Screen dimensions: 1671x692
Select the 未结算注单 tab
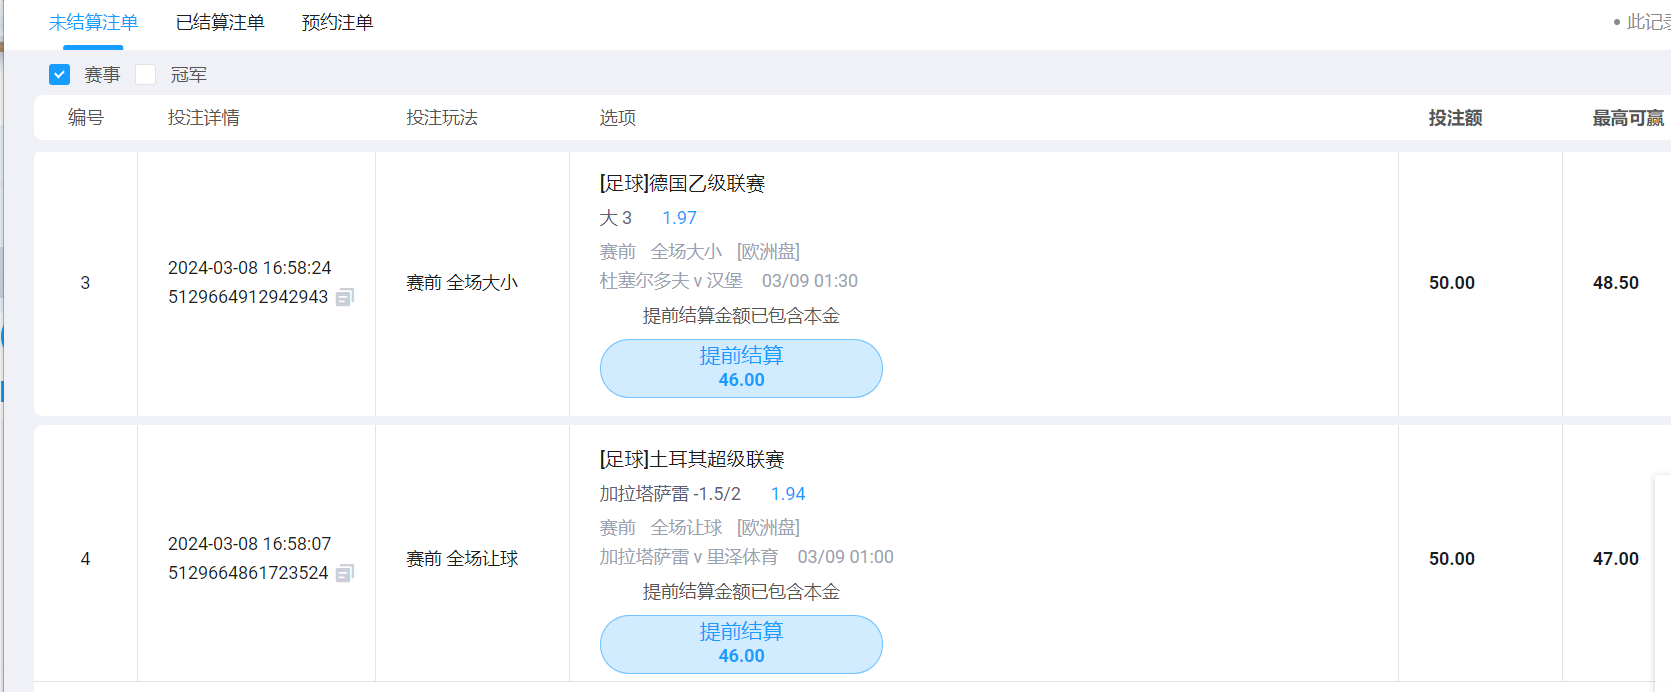(93, 23)
